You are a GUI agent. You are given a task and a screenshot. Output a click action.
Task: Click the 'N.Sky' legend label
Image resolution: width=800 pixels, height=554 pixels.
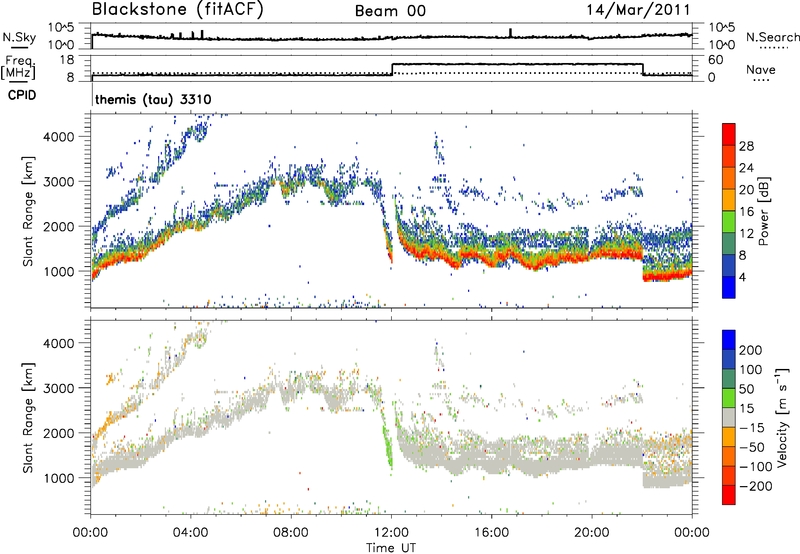(19, 38)
